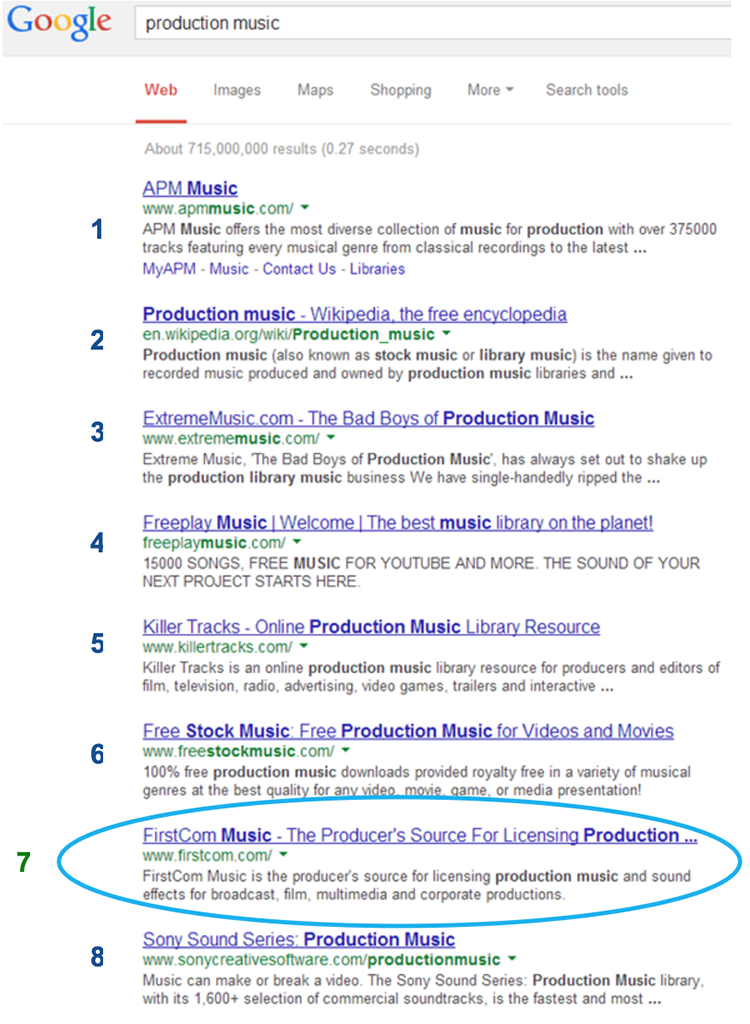Open ExtremeMusic.com Bad Boys result title
Image resolution: width=750 pixels, height=1024 pixels.
click(368, 418)
